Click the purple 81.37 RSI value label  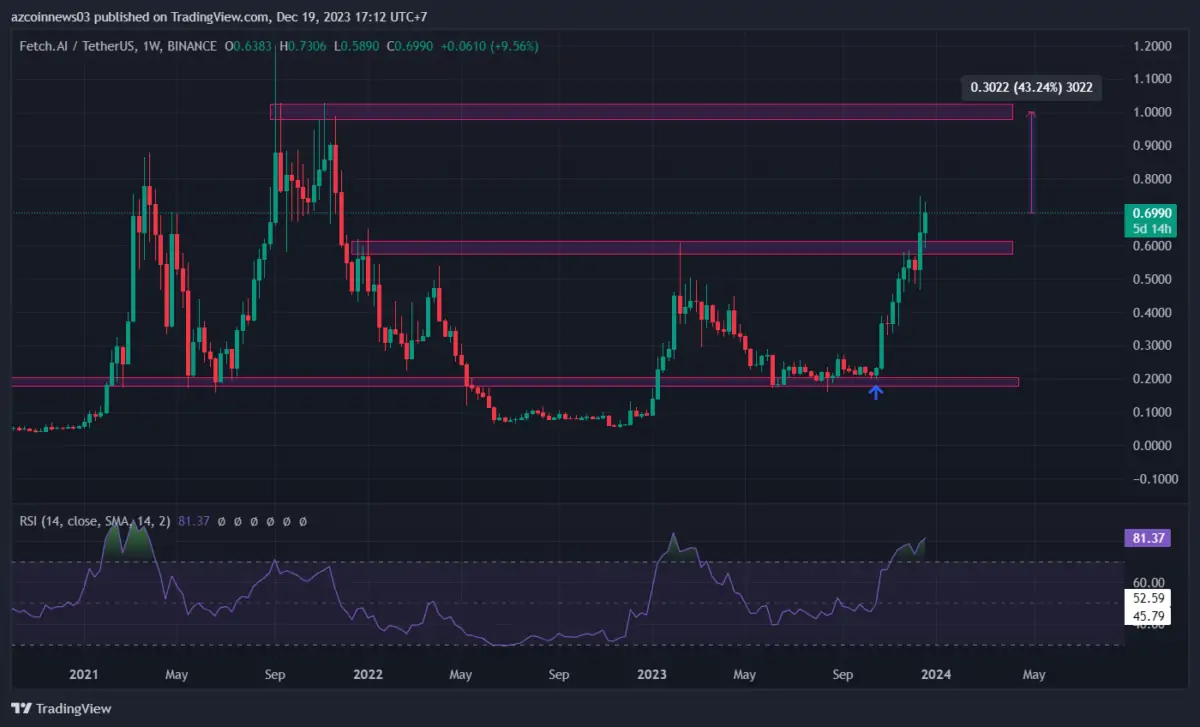[1148, 539]
